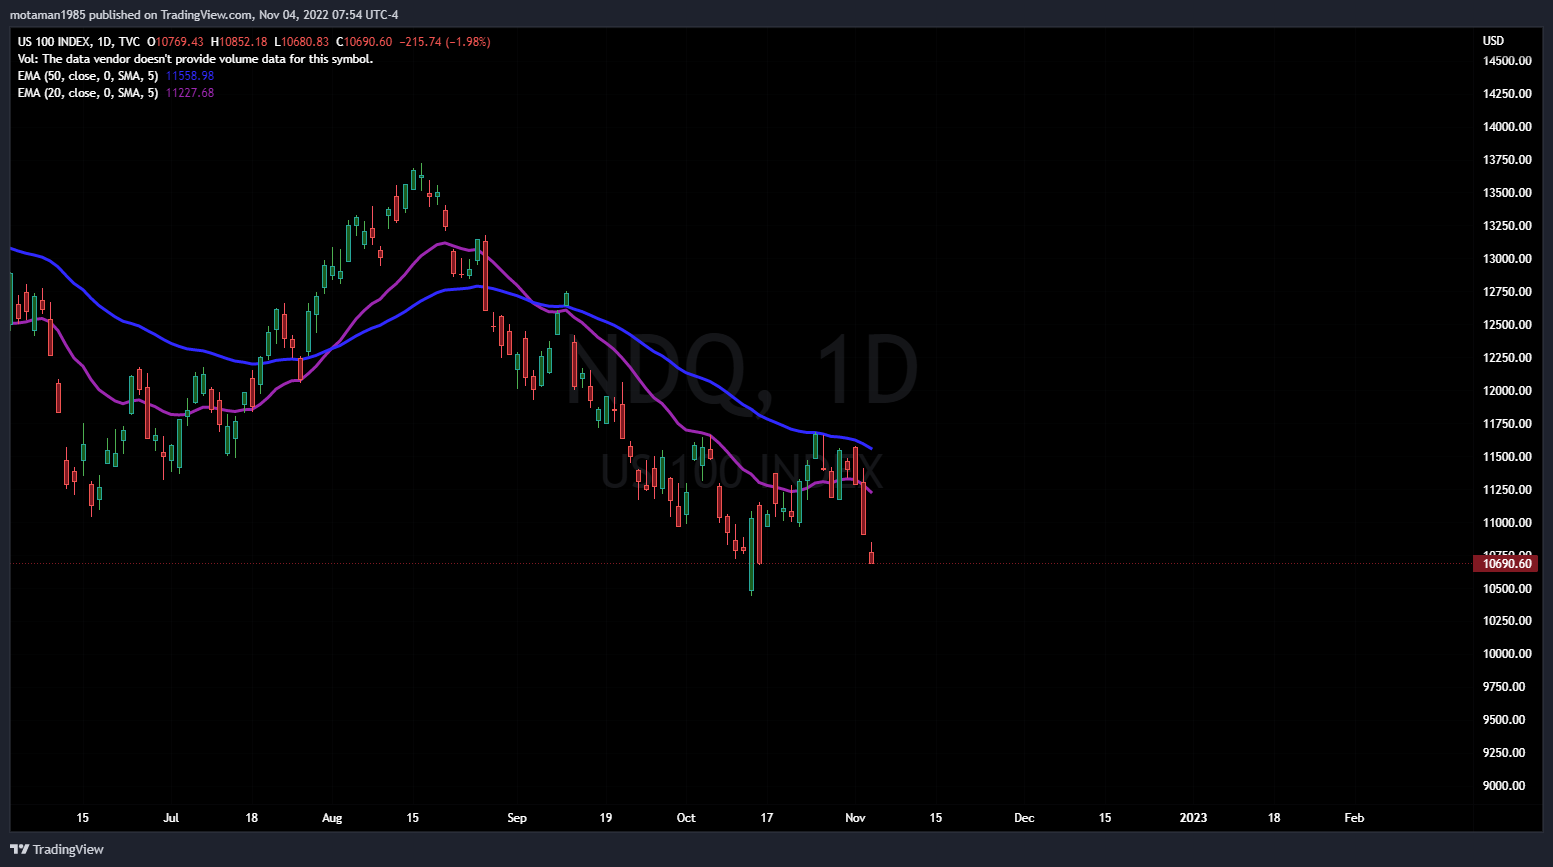This screenshot has width=1553, height=867.
Task: Click the 2023 label on time axis
Action: [1193, 818]
